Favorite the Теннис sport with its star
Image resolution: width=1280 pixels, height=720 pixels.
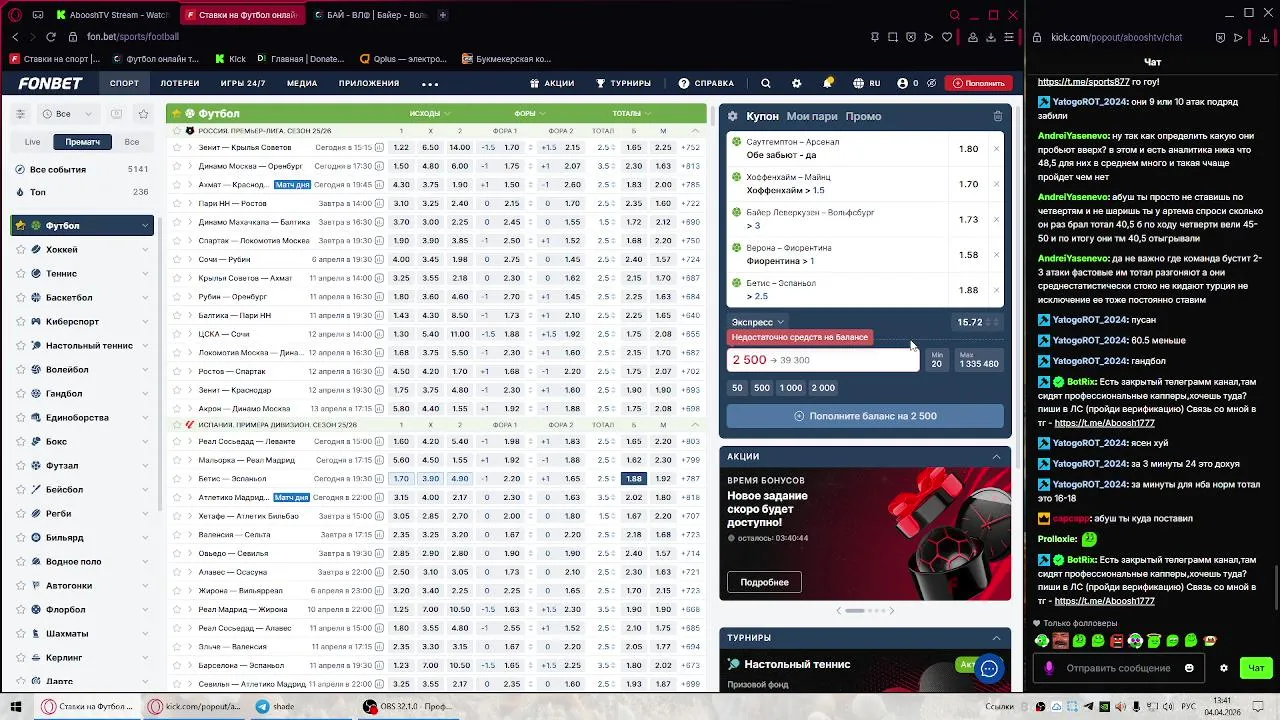(20, 273)
